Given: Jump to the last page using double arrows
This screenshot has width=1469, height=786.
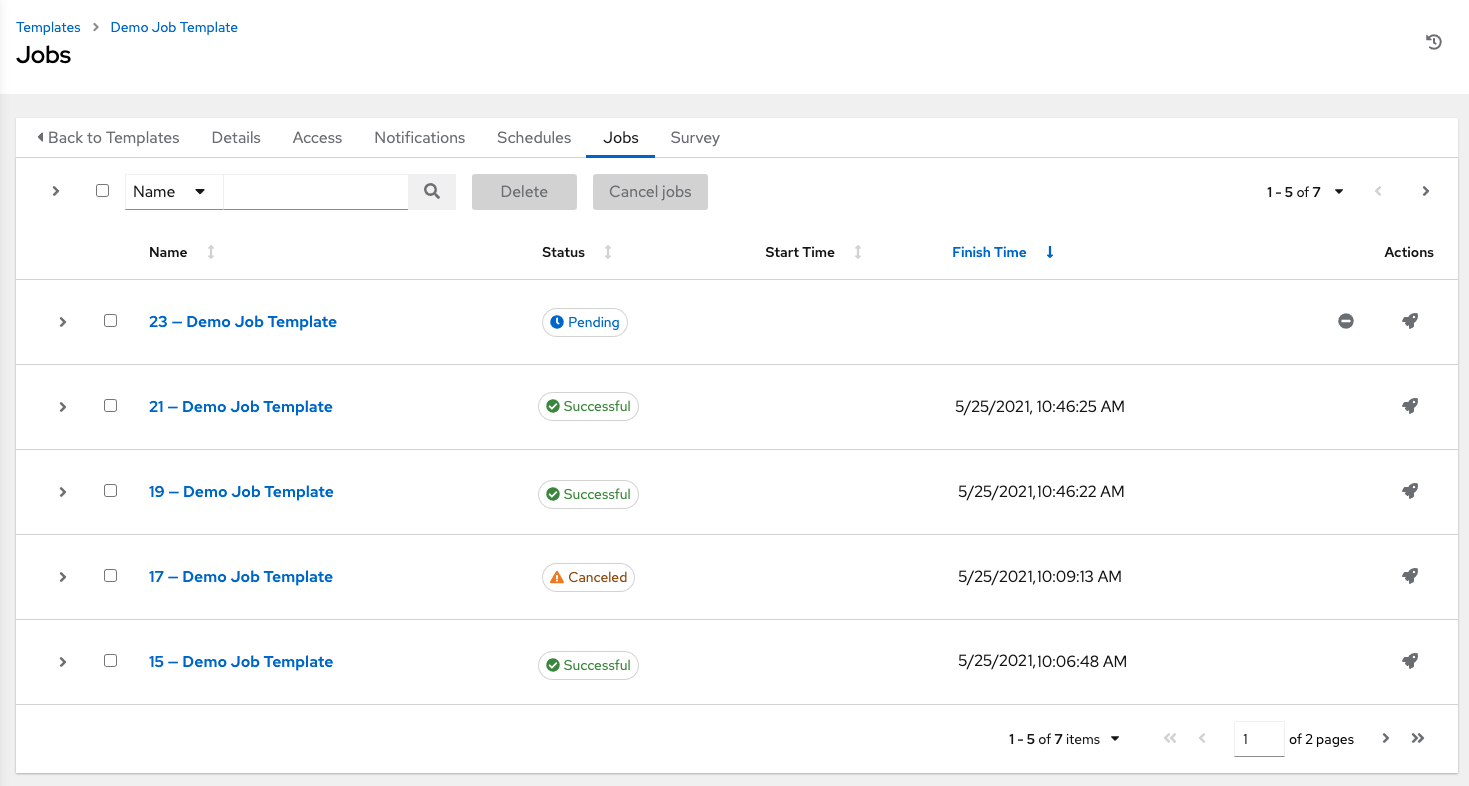Looking at the screenshot, I should 1417,738.
